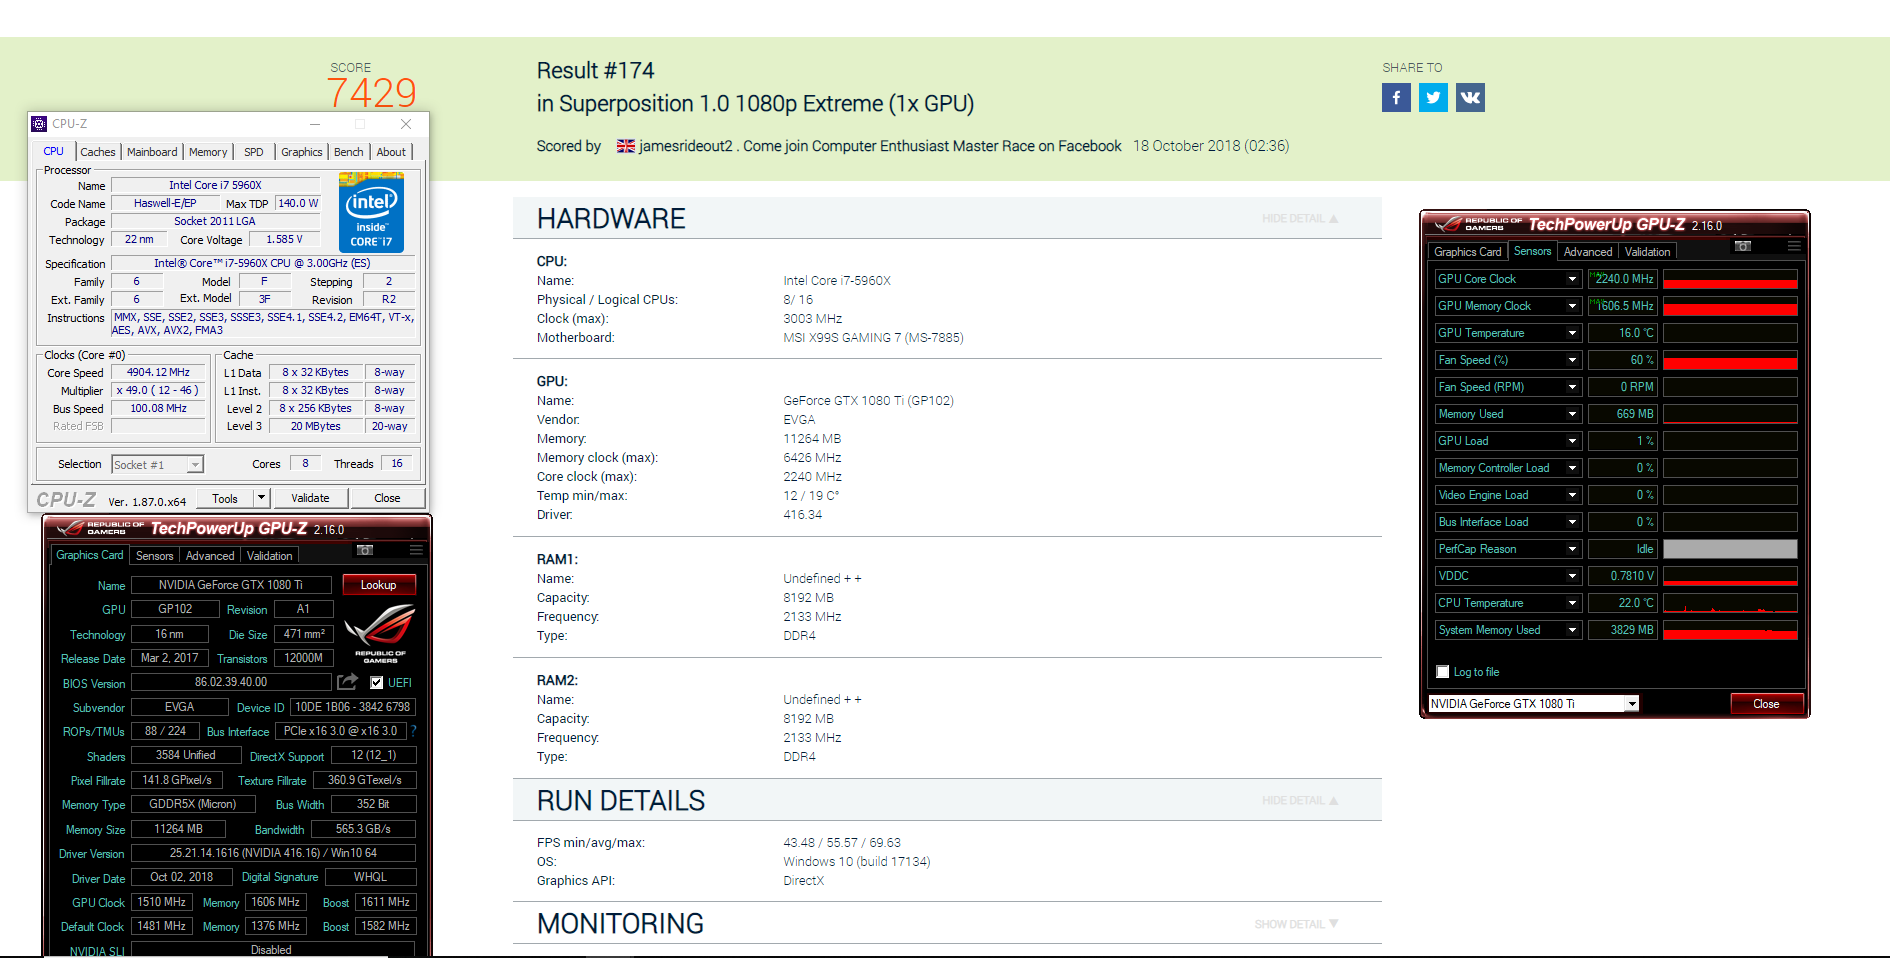Screen dimensions: 1890x958
Task: Expand Fan Speed (%) sensor dropdown
Action: tap(1573, 360)
